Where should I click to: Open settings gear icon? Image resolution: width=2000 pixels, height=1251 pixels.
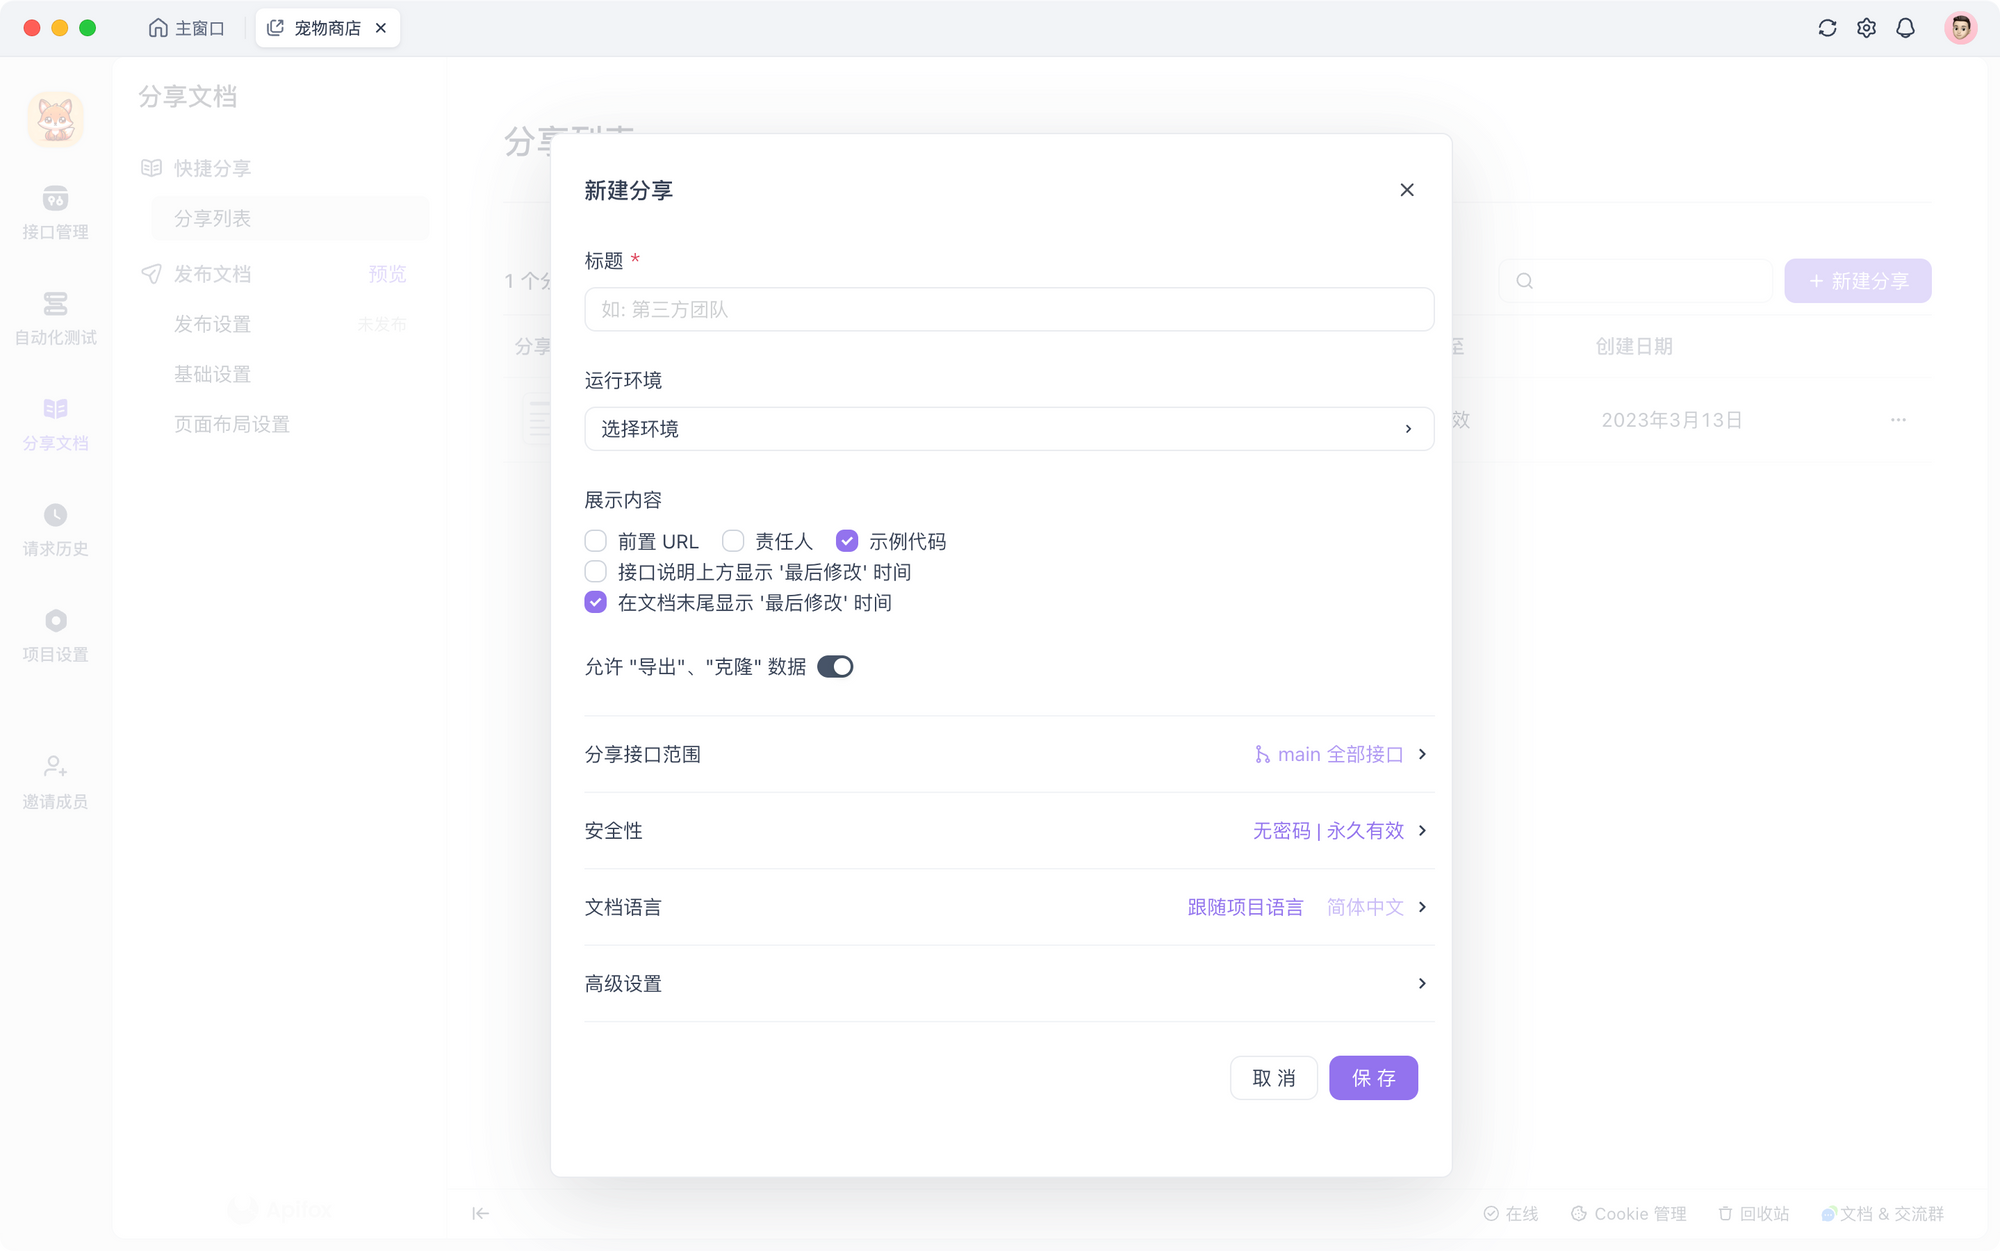tap(1866, 28)
